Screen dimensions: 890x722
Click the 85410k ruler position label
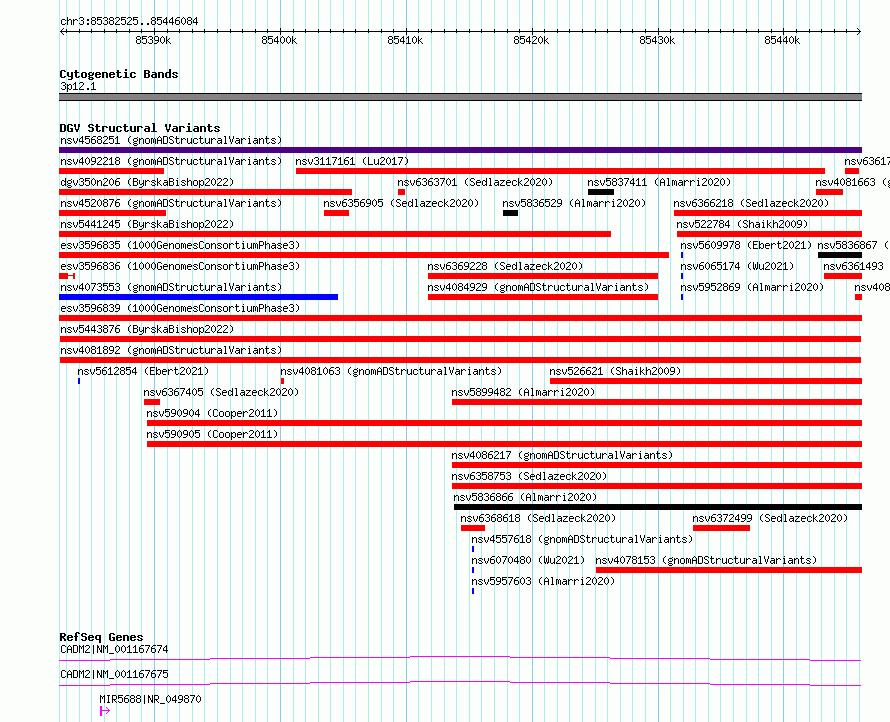click(405, 40)
